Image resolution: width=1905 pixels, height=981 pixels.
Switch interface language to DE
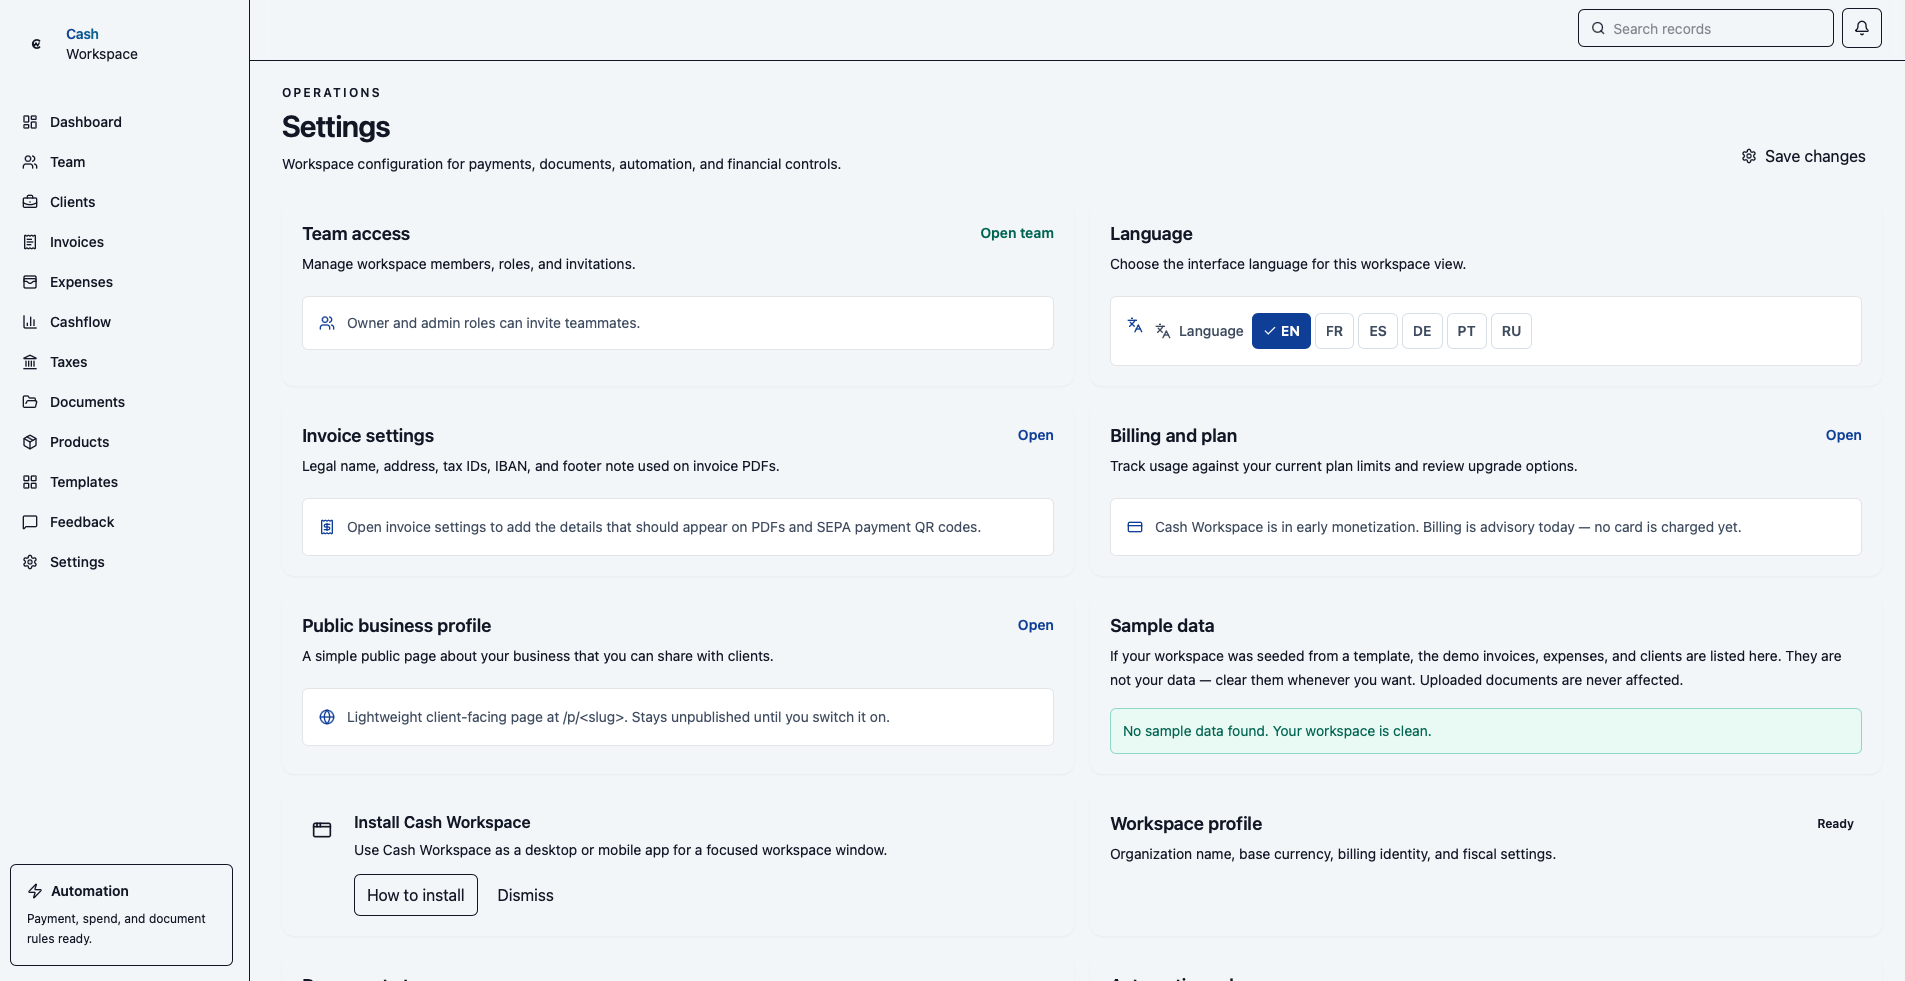(x=1422, y=331)
